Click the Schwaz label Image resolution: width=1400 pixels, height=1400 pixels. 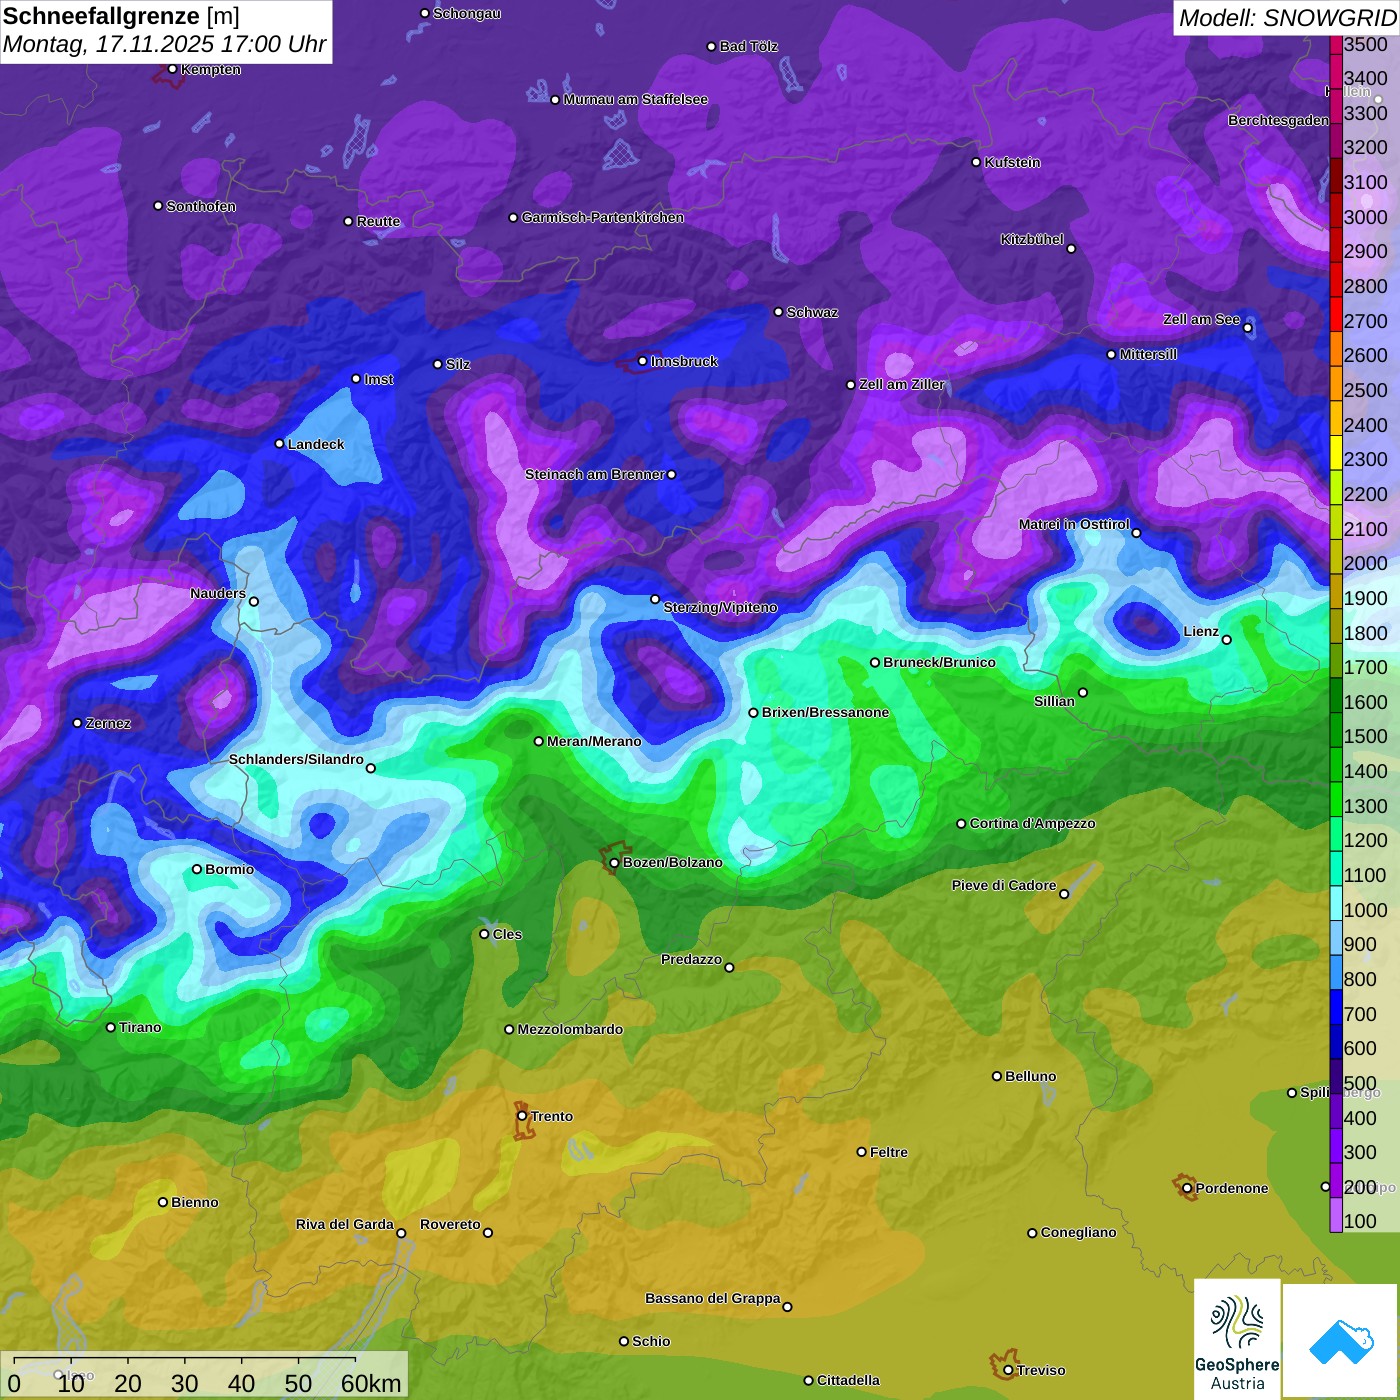click(812, 312)
